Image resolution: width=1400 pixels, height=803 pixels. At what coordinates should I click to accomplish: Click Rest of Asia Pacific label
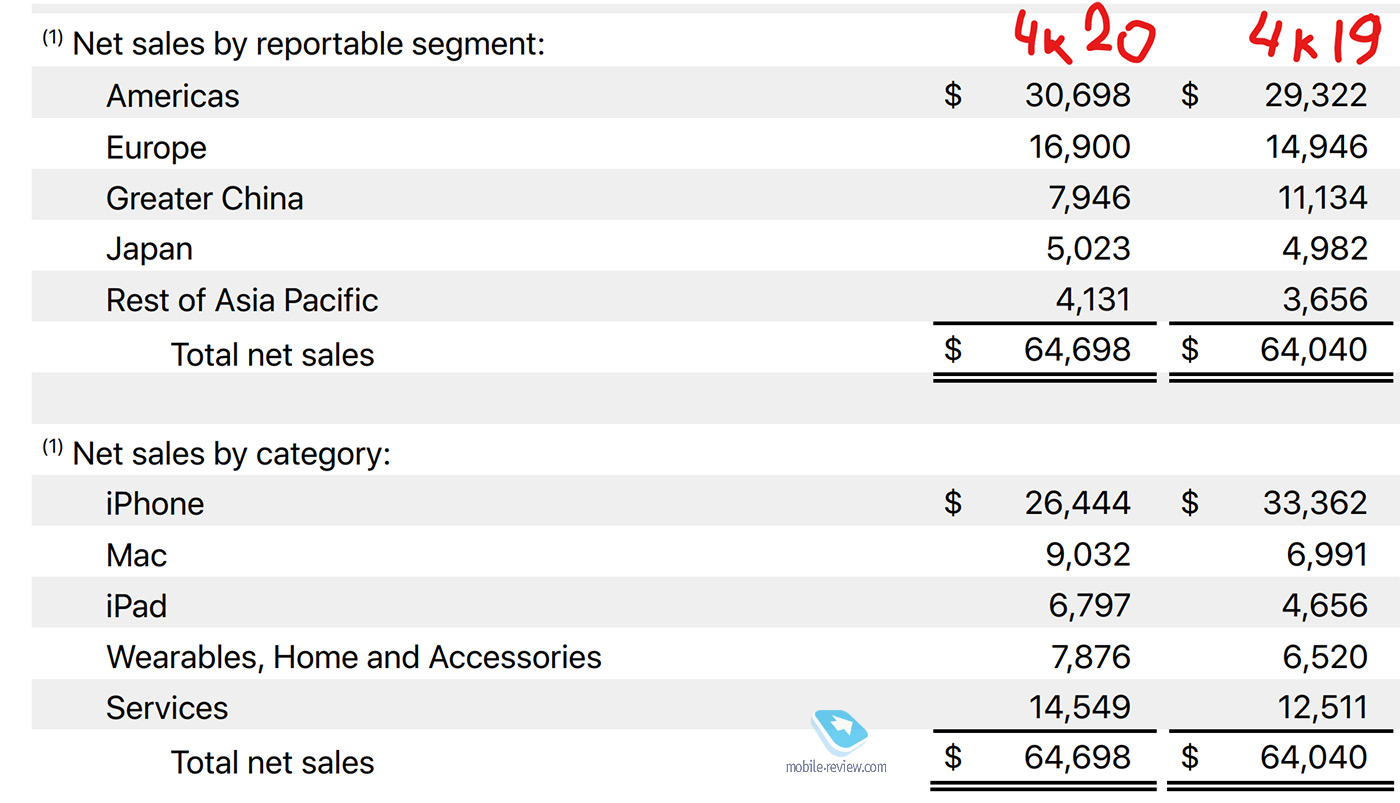[242, 300]
